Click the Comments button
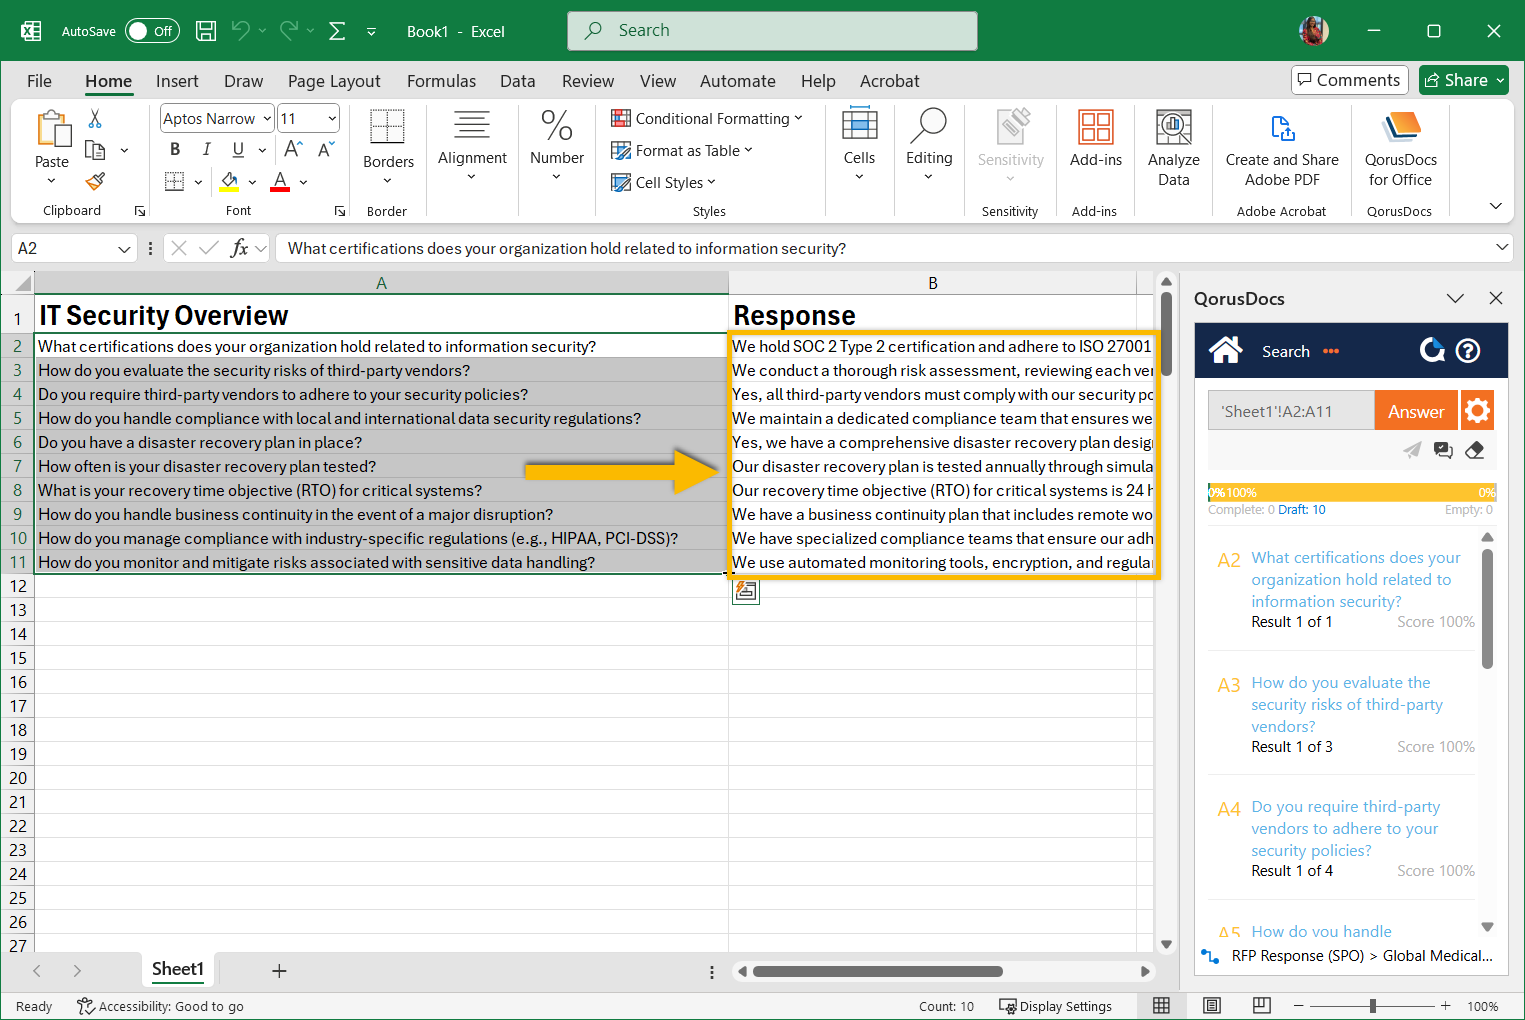This screenshot has width=1525, height=1020. click(1349, 80)
